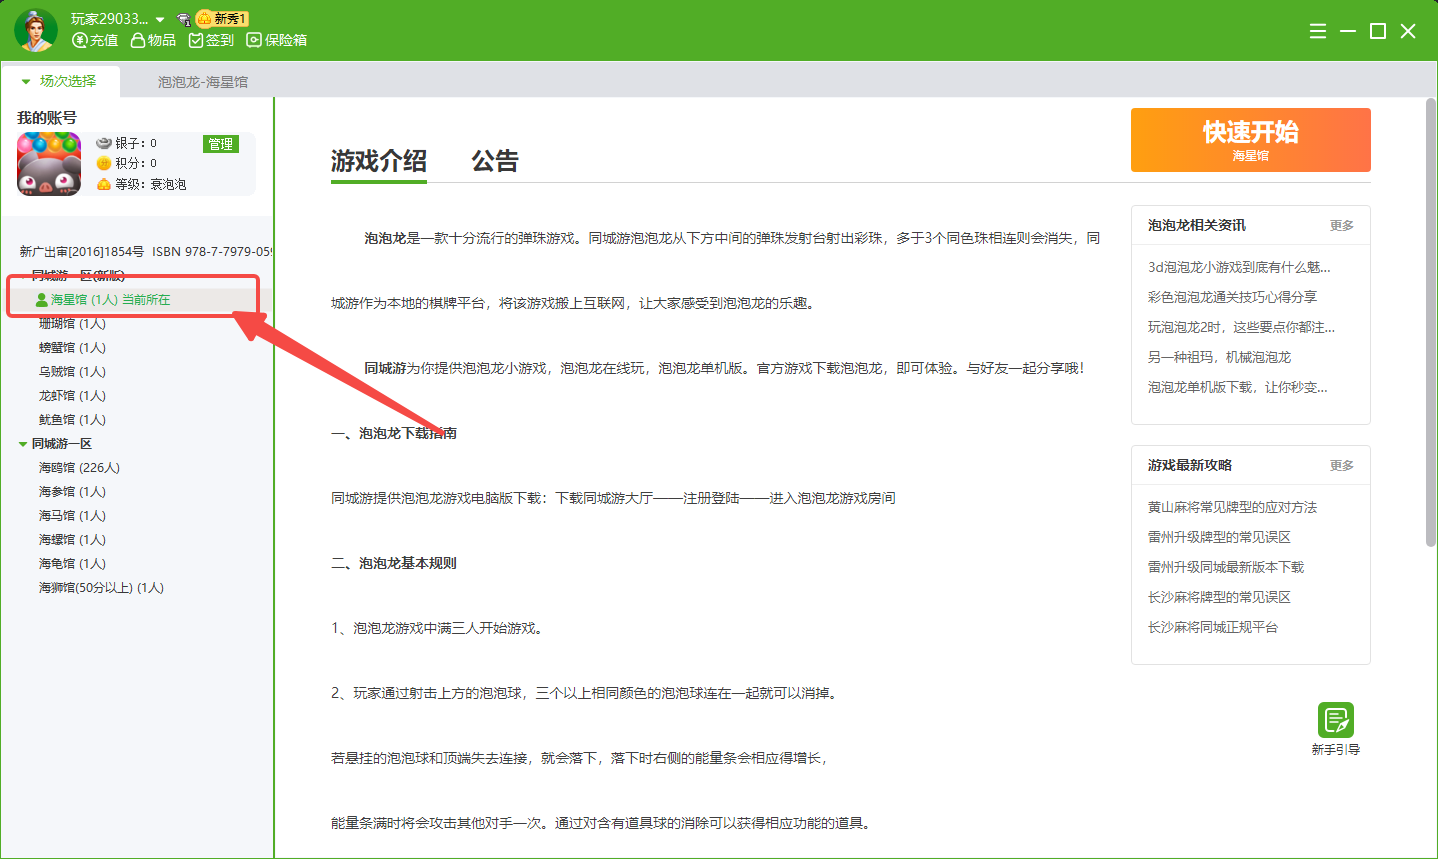Expand the player name dropdown arrow
This screenshot has height=859, width=1438.
(x=160, y=20)
